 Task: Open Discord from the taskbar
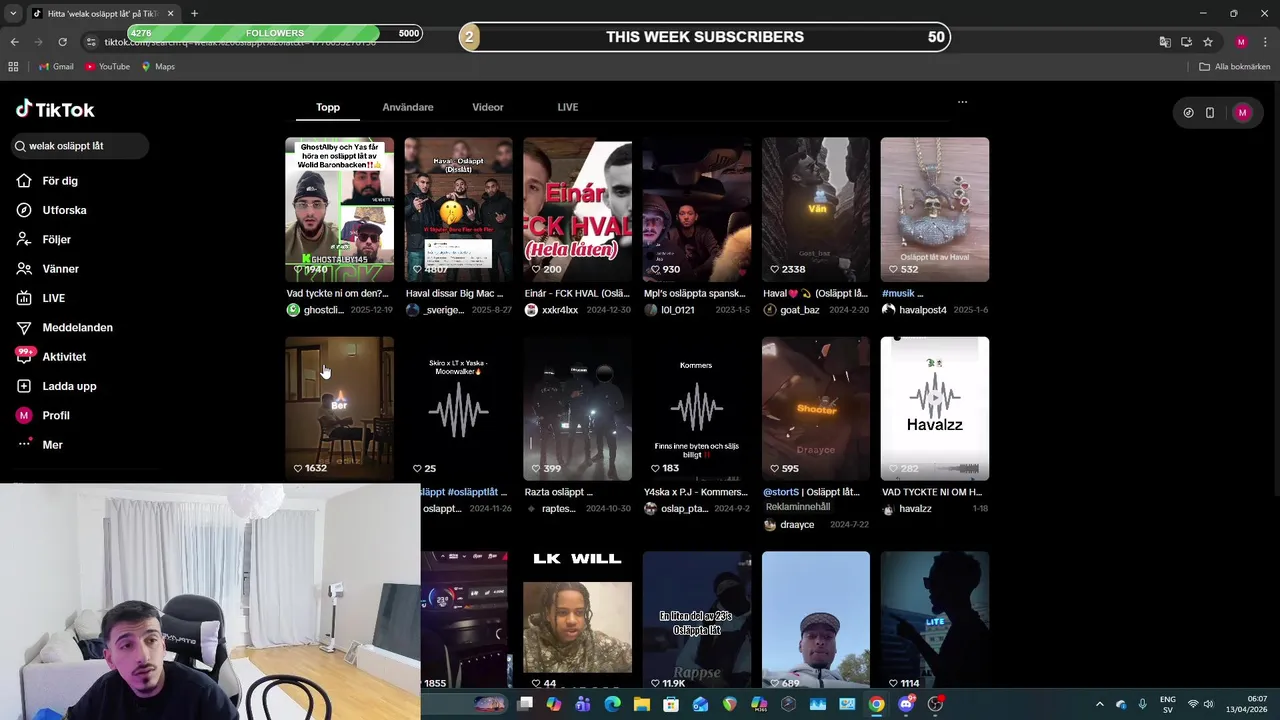(x=906, y=704)
